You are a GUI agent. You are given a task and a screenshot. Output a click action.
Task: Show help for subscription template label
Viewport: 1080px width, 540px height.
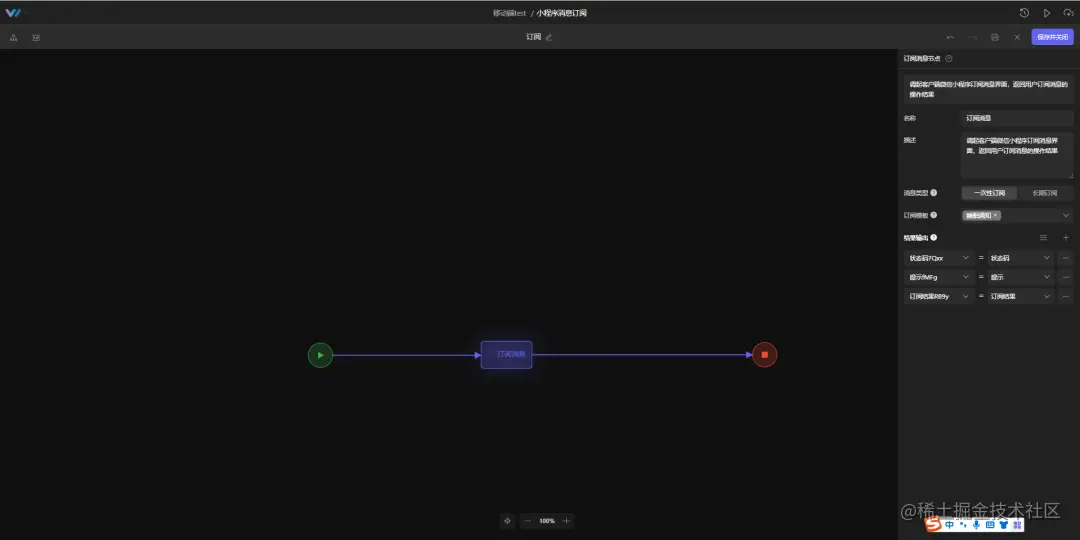pyautogui.click(x=933, y=215)
